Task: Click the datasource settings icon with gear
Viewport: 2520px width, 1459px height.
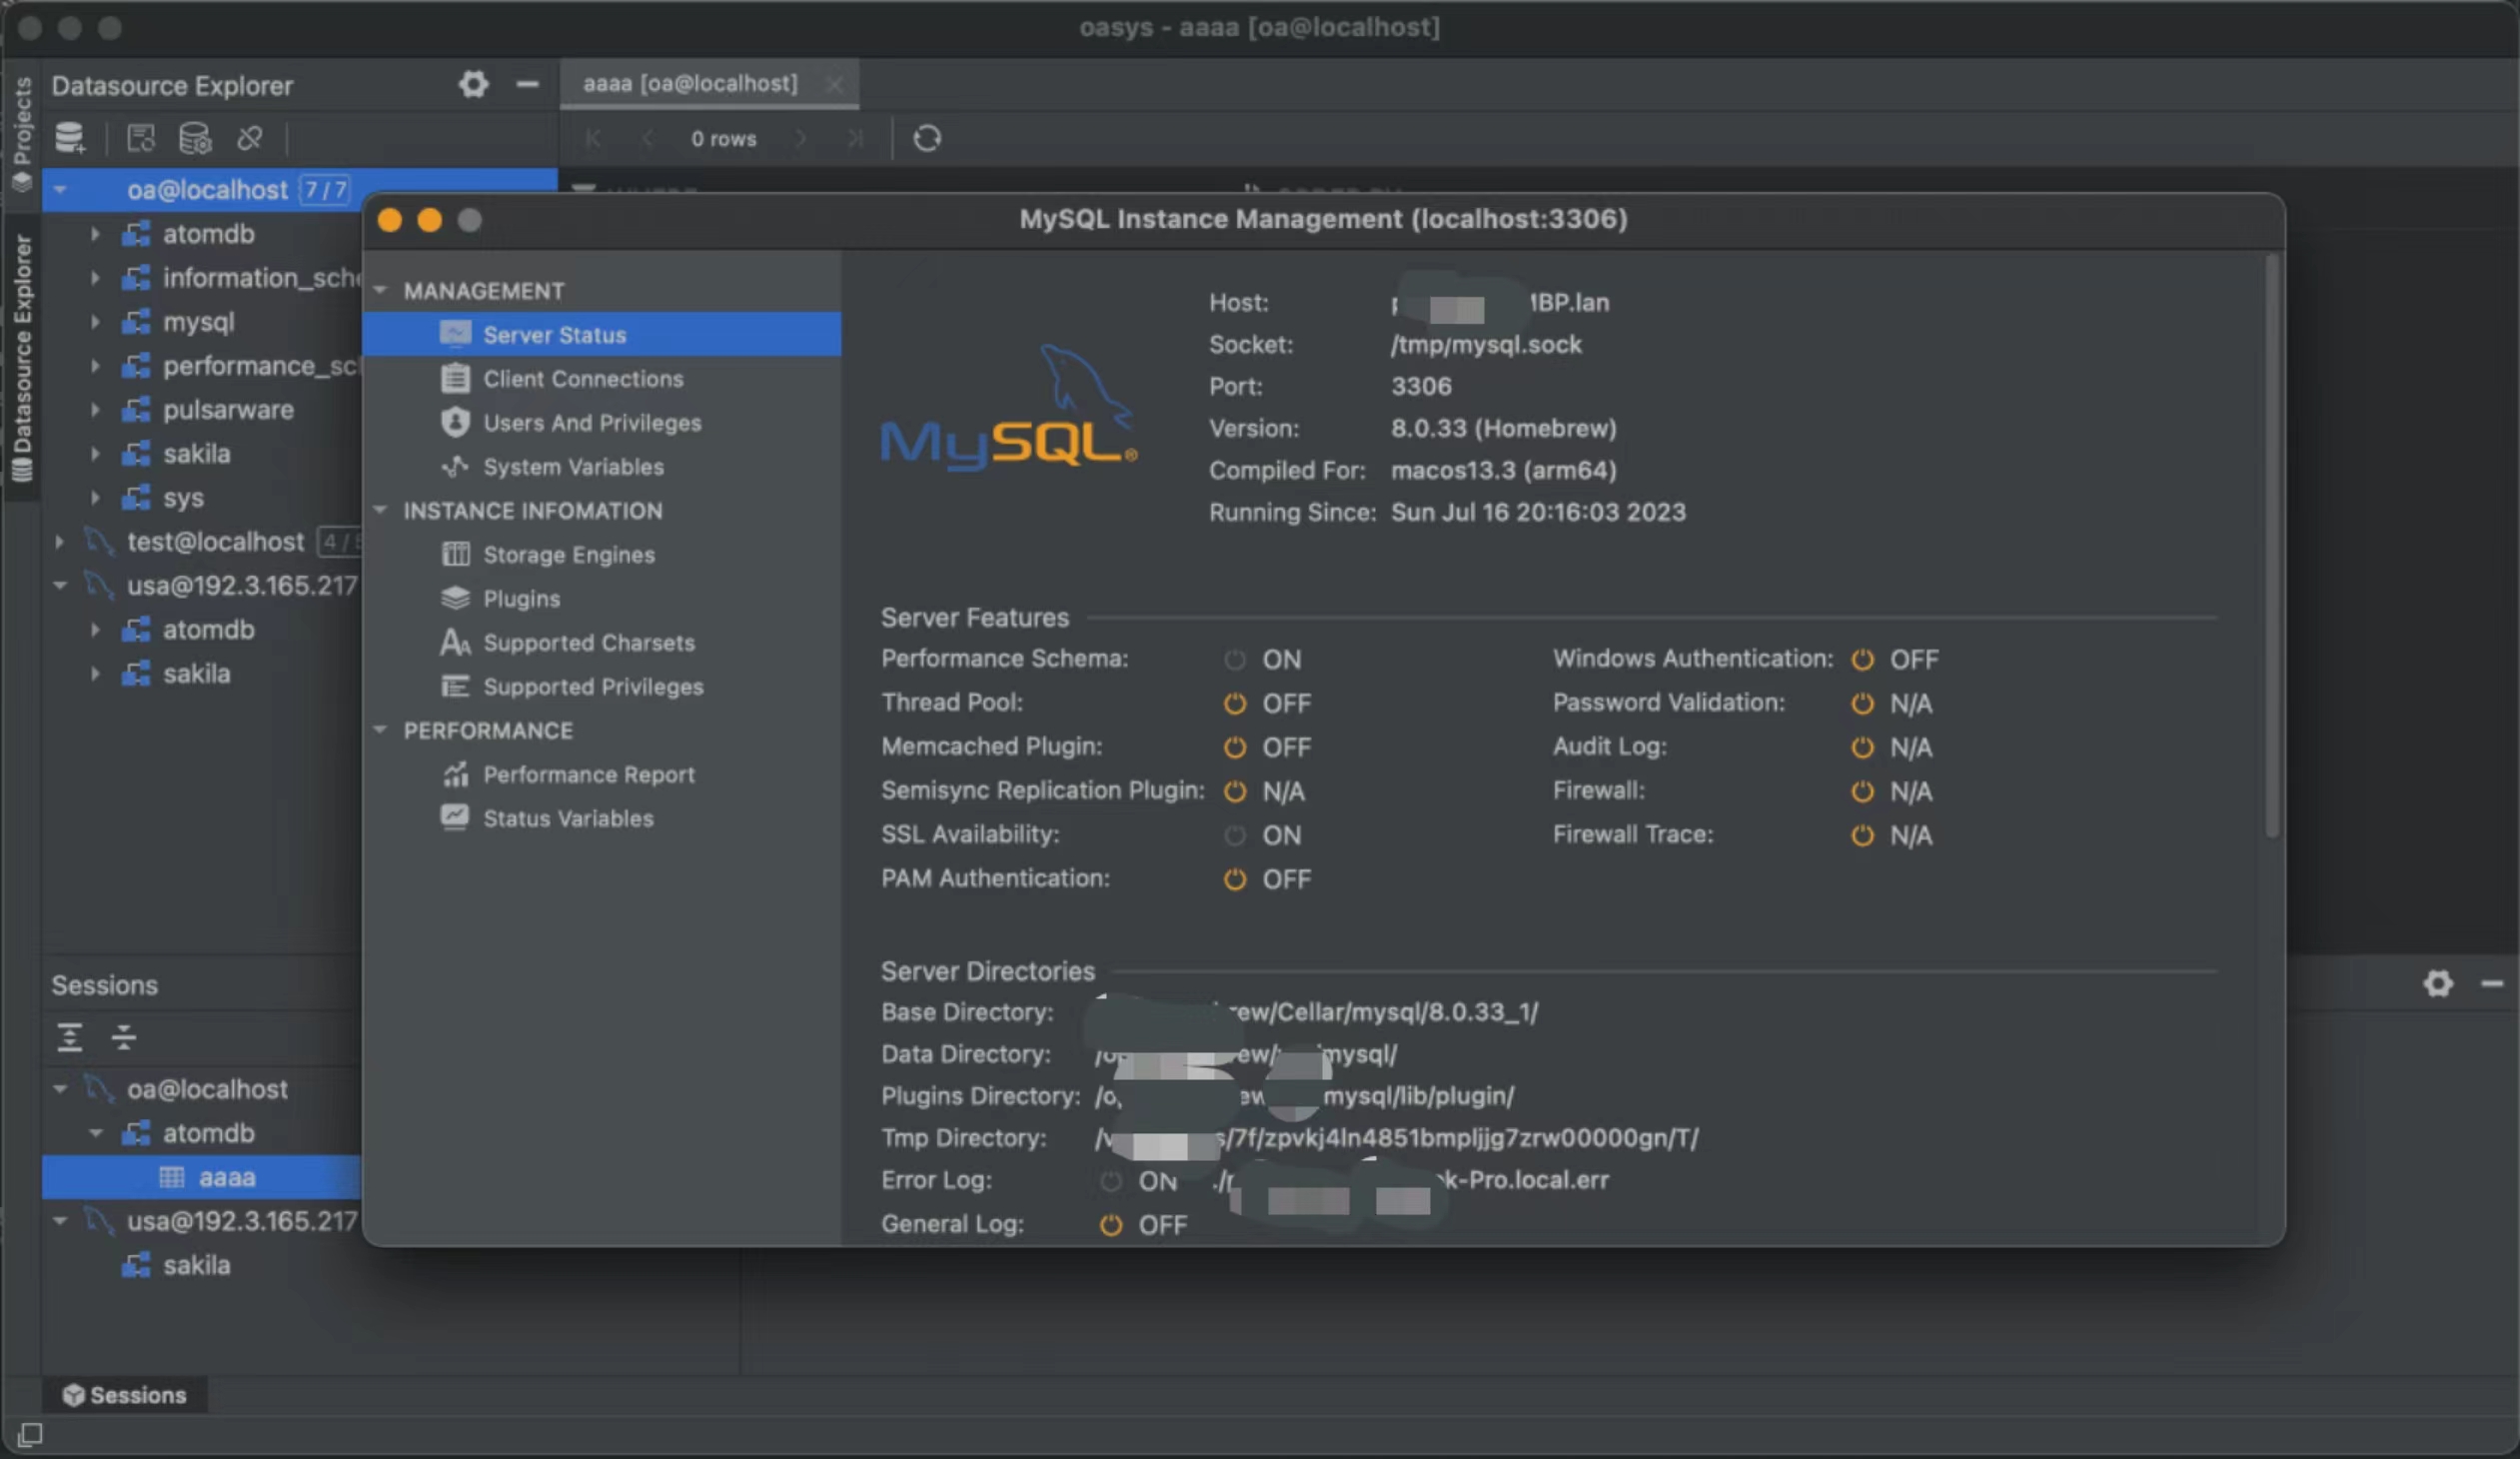Action: (195, 138)
